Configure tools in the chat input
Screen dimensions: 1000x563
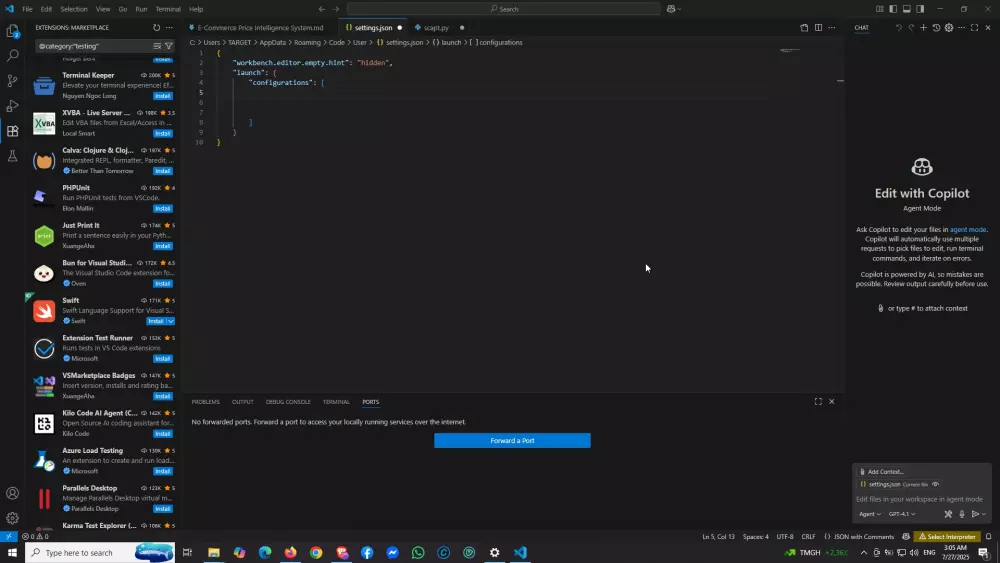coord(948,514)
